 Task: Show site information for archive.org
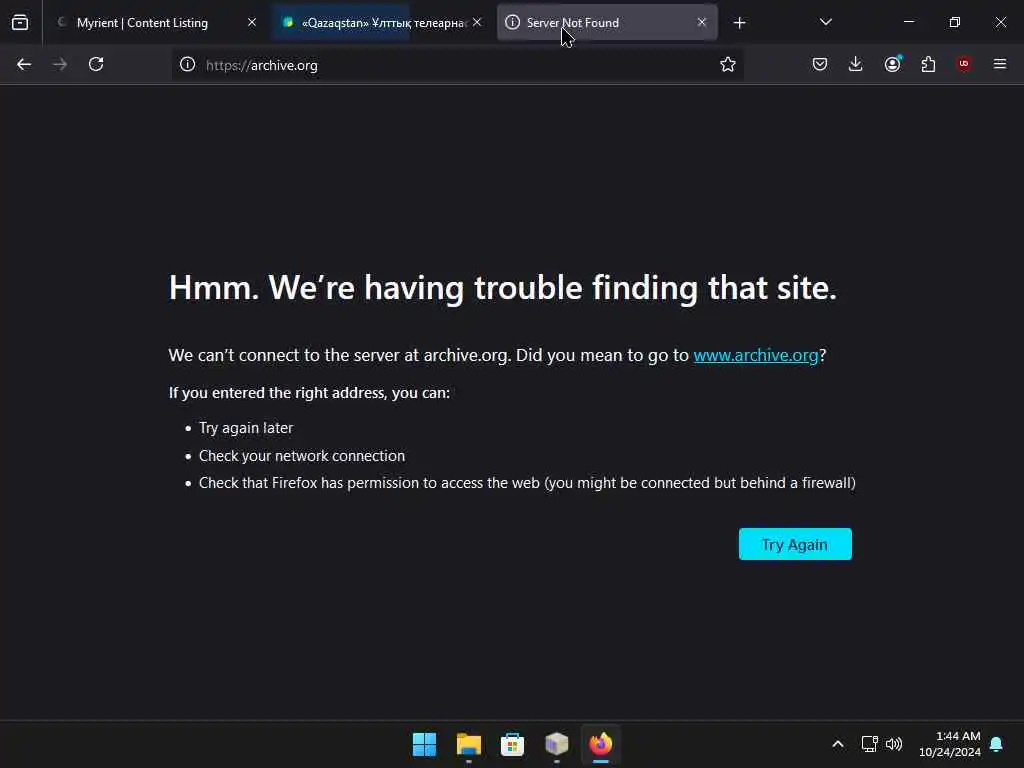tap(187, 64)
